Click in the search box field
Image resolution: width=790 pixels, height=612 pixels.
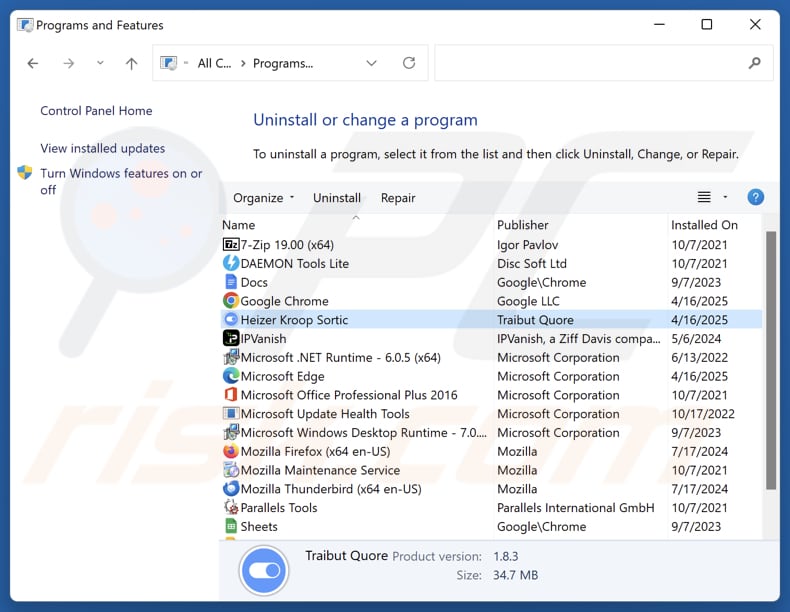[x=604, y=63]
